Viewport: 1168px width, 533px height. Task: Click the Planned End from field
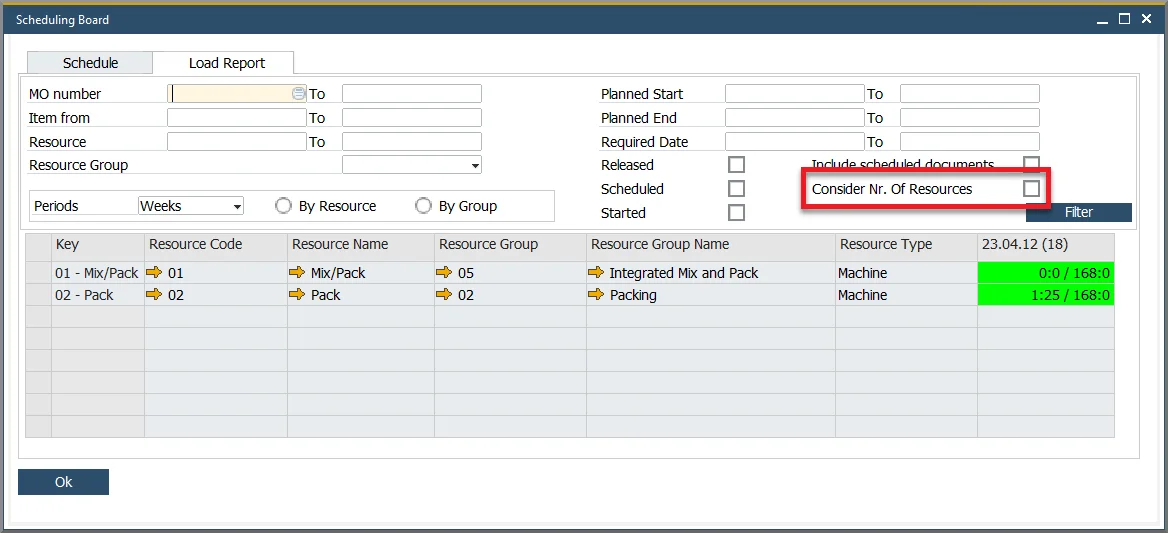point(795,118)
